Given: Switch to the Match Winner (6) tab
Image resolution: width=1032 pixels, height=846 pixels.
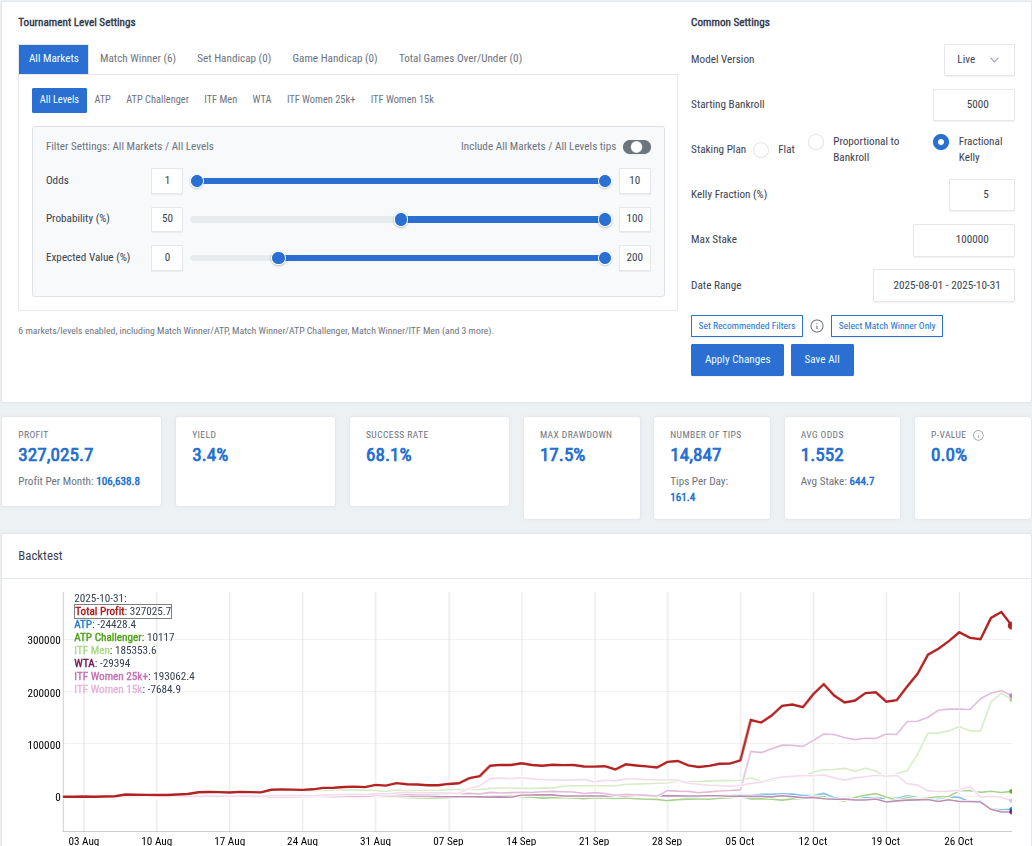Looking at the screenshot, I should tap(138, 59).
